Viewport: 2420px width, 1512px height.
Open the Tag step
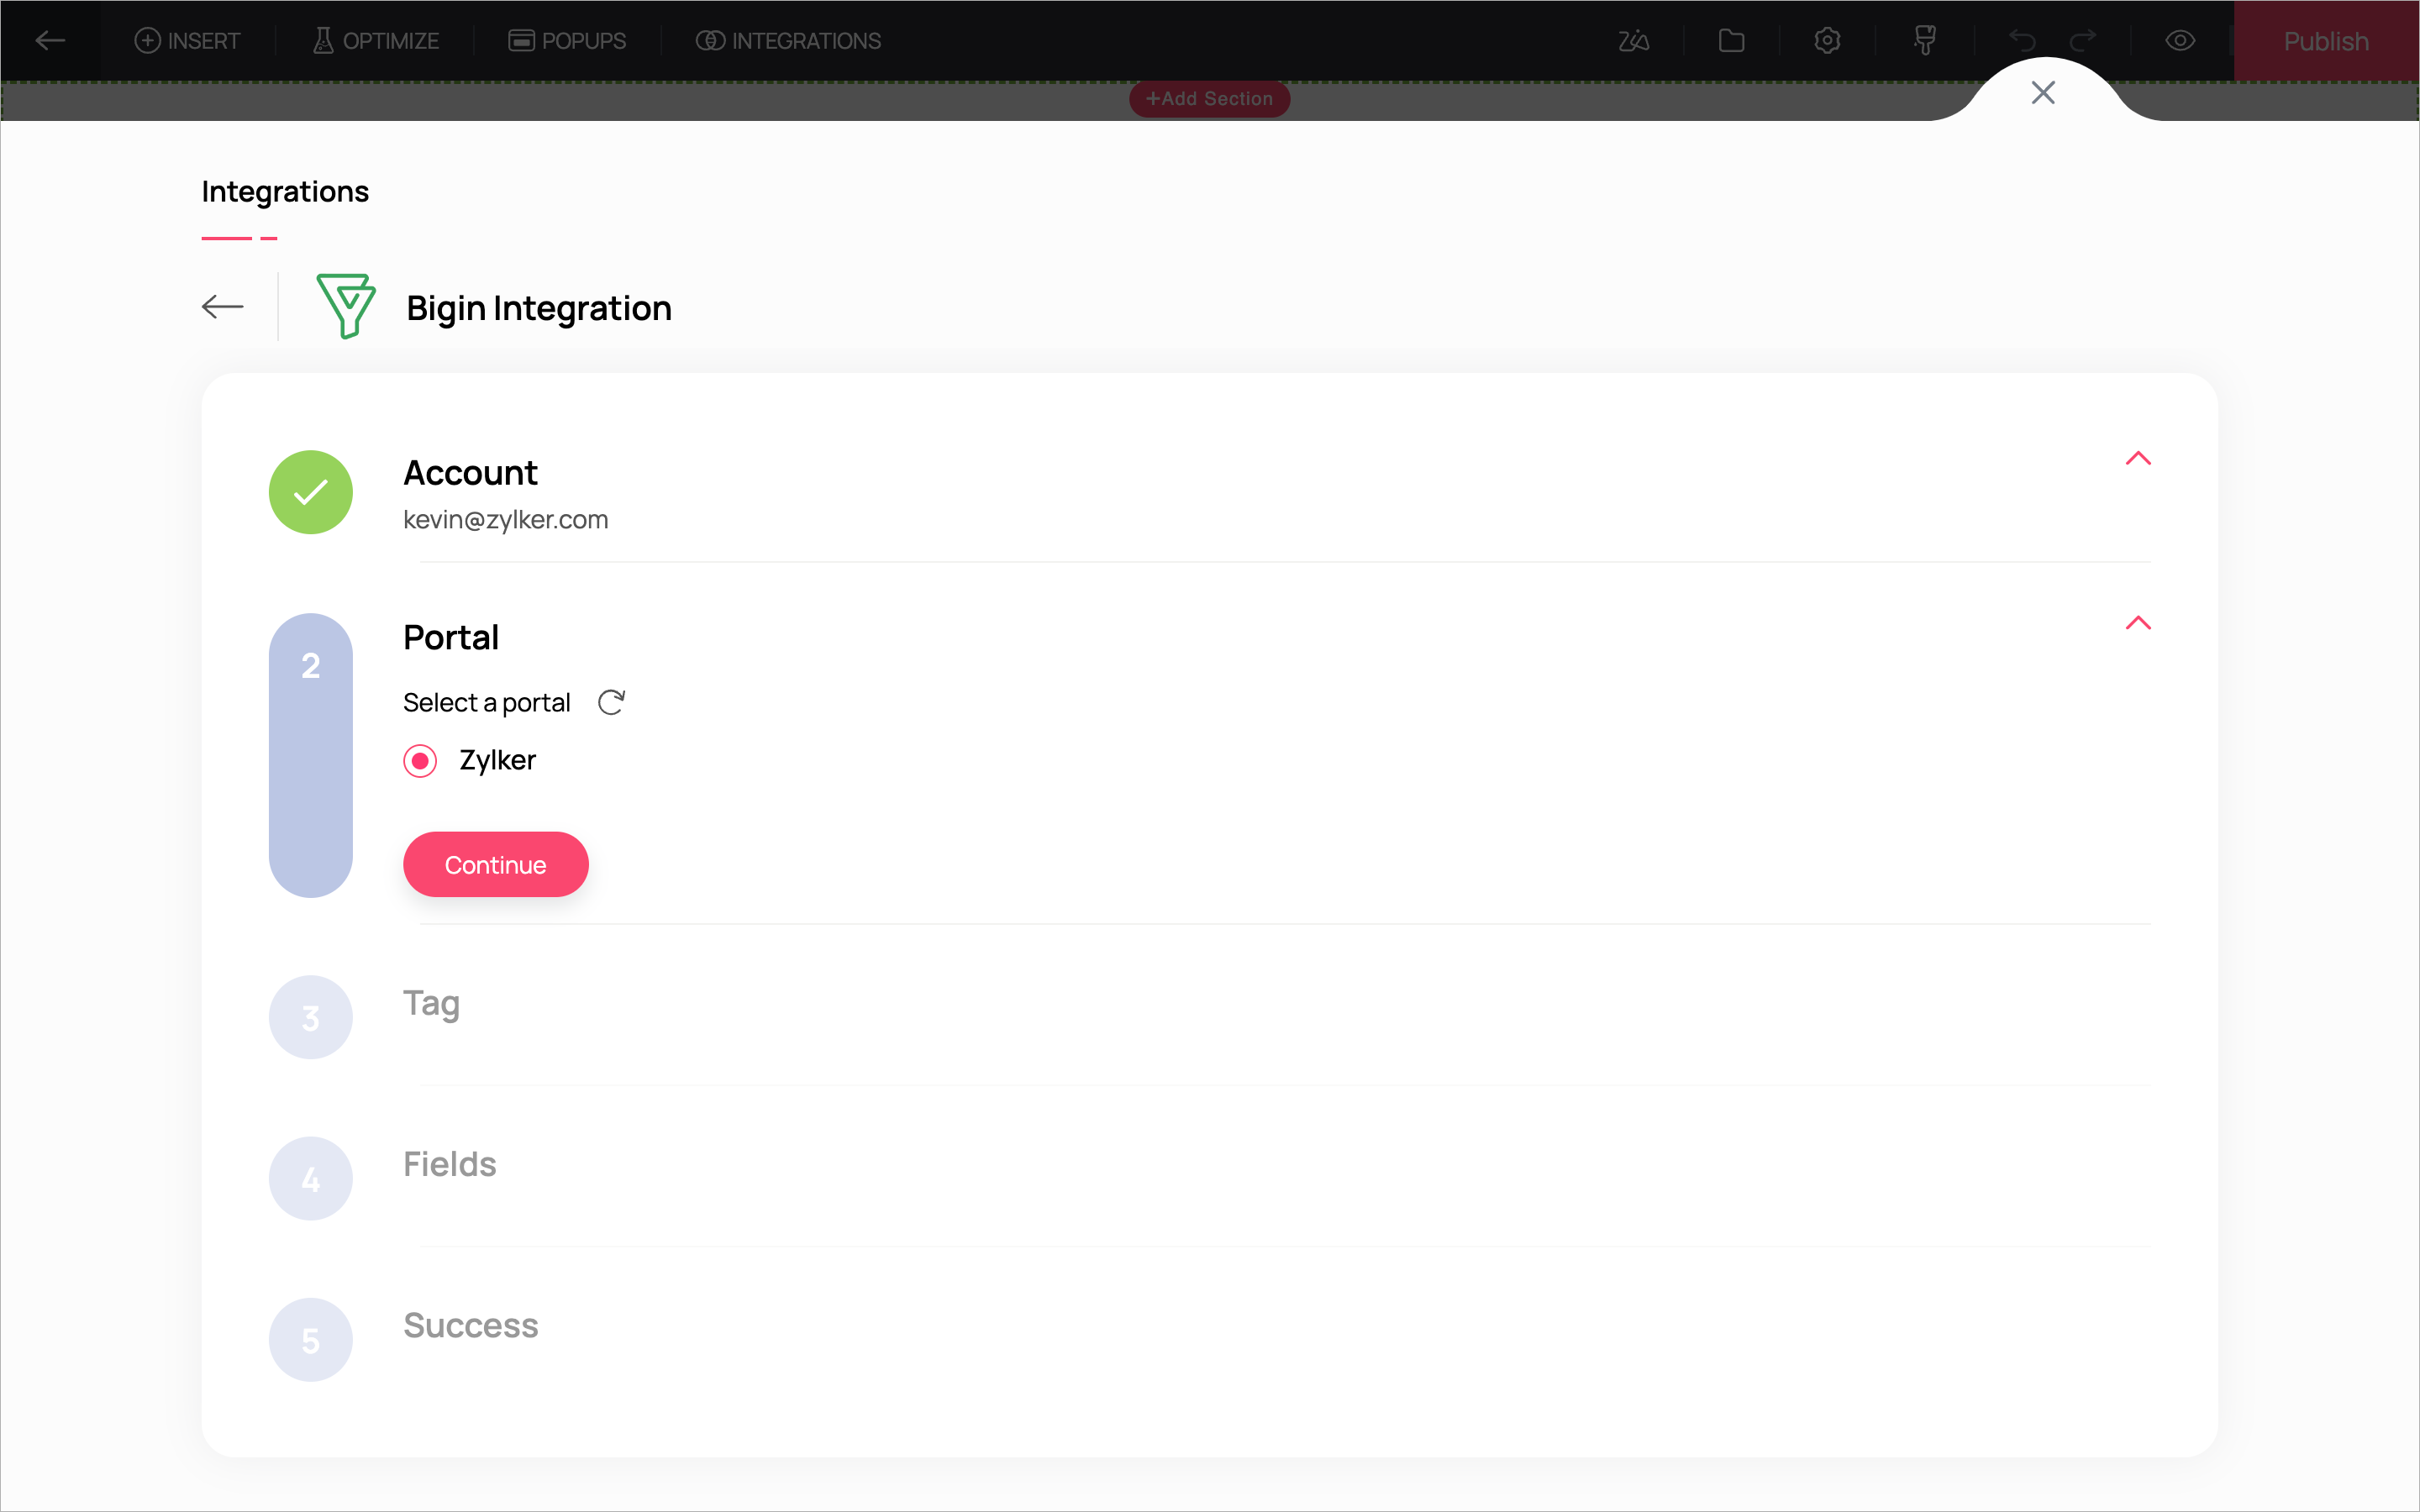click(431, 1003)
